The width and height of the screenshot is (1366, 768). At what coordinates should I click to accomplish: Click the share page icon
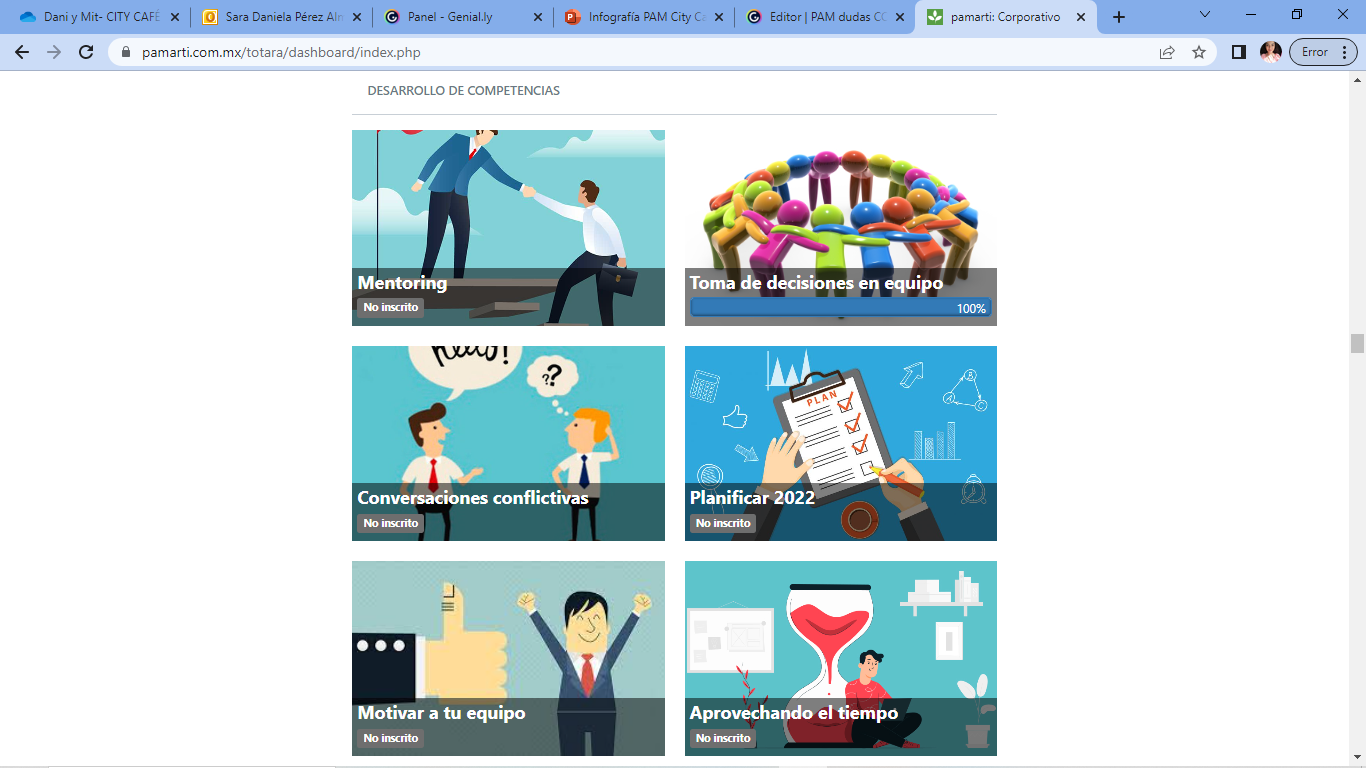pyautogui.click(x=1167, y=52)
